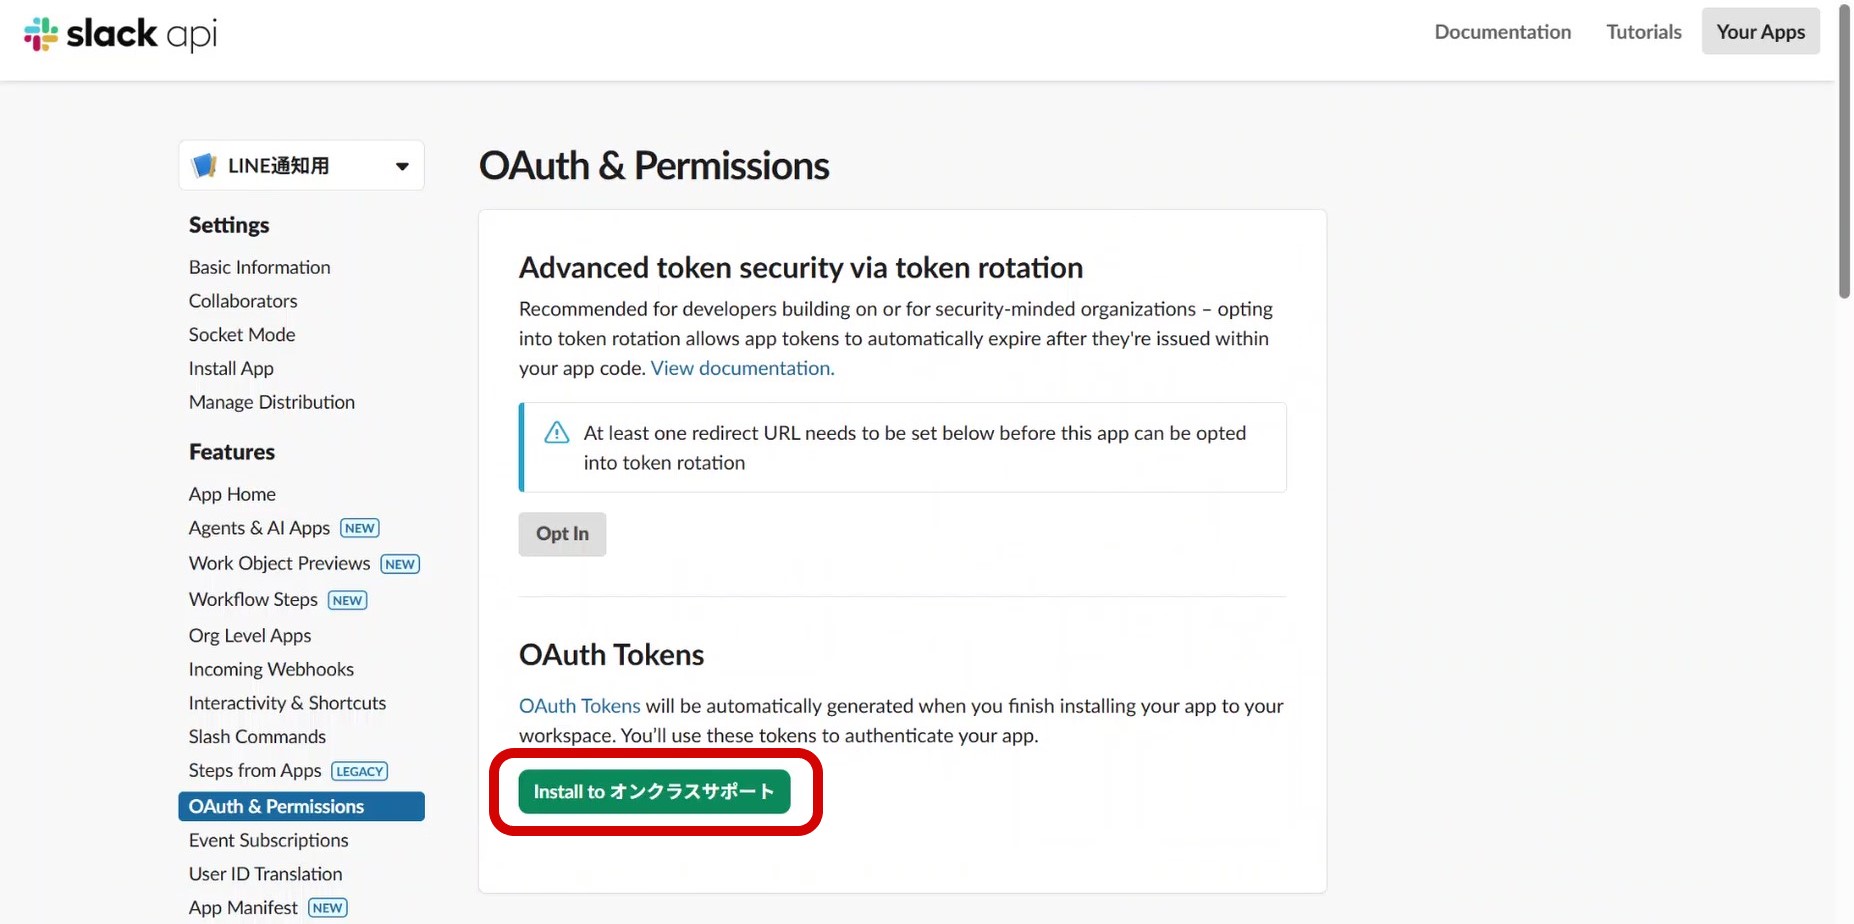Screen dimensions: 1854x924
Task: Open Your Apps page
Action: [1760, 32]
